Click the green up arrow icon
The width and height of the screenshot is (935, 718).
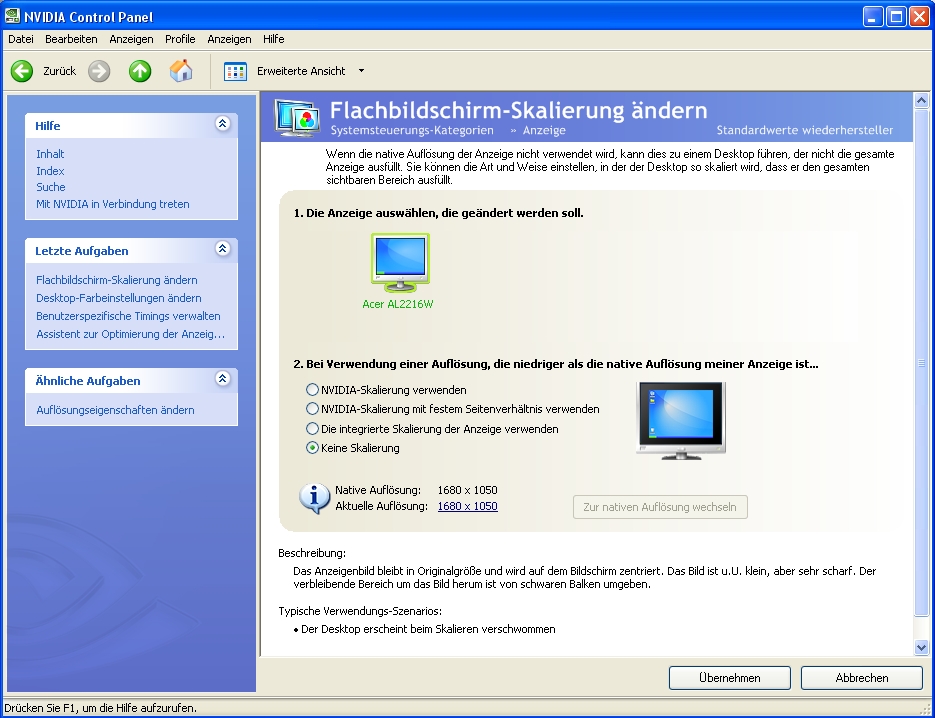[140, 71]
